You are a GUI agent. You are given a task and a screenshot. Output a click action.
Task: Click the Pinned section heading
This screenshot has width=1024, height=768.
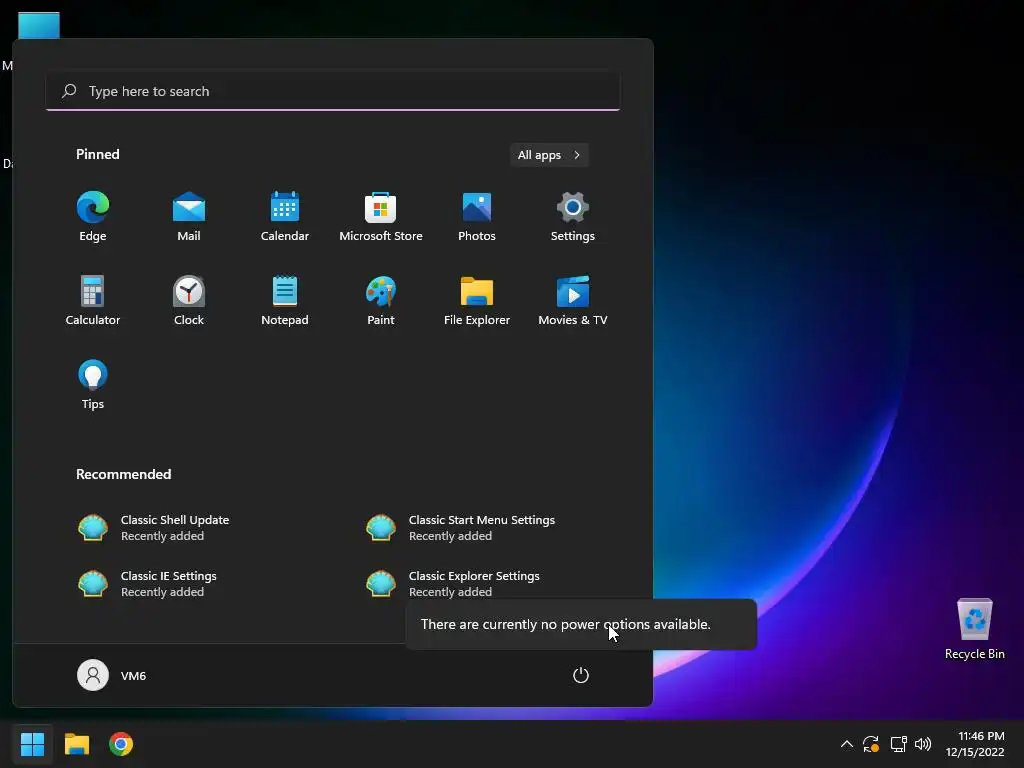98,154
